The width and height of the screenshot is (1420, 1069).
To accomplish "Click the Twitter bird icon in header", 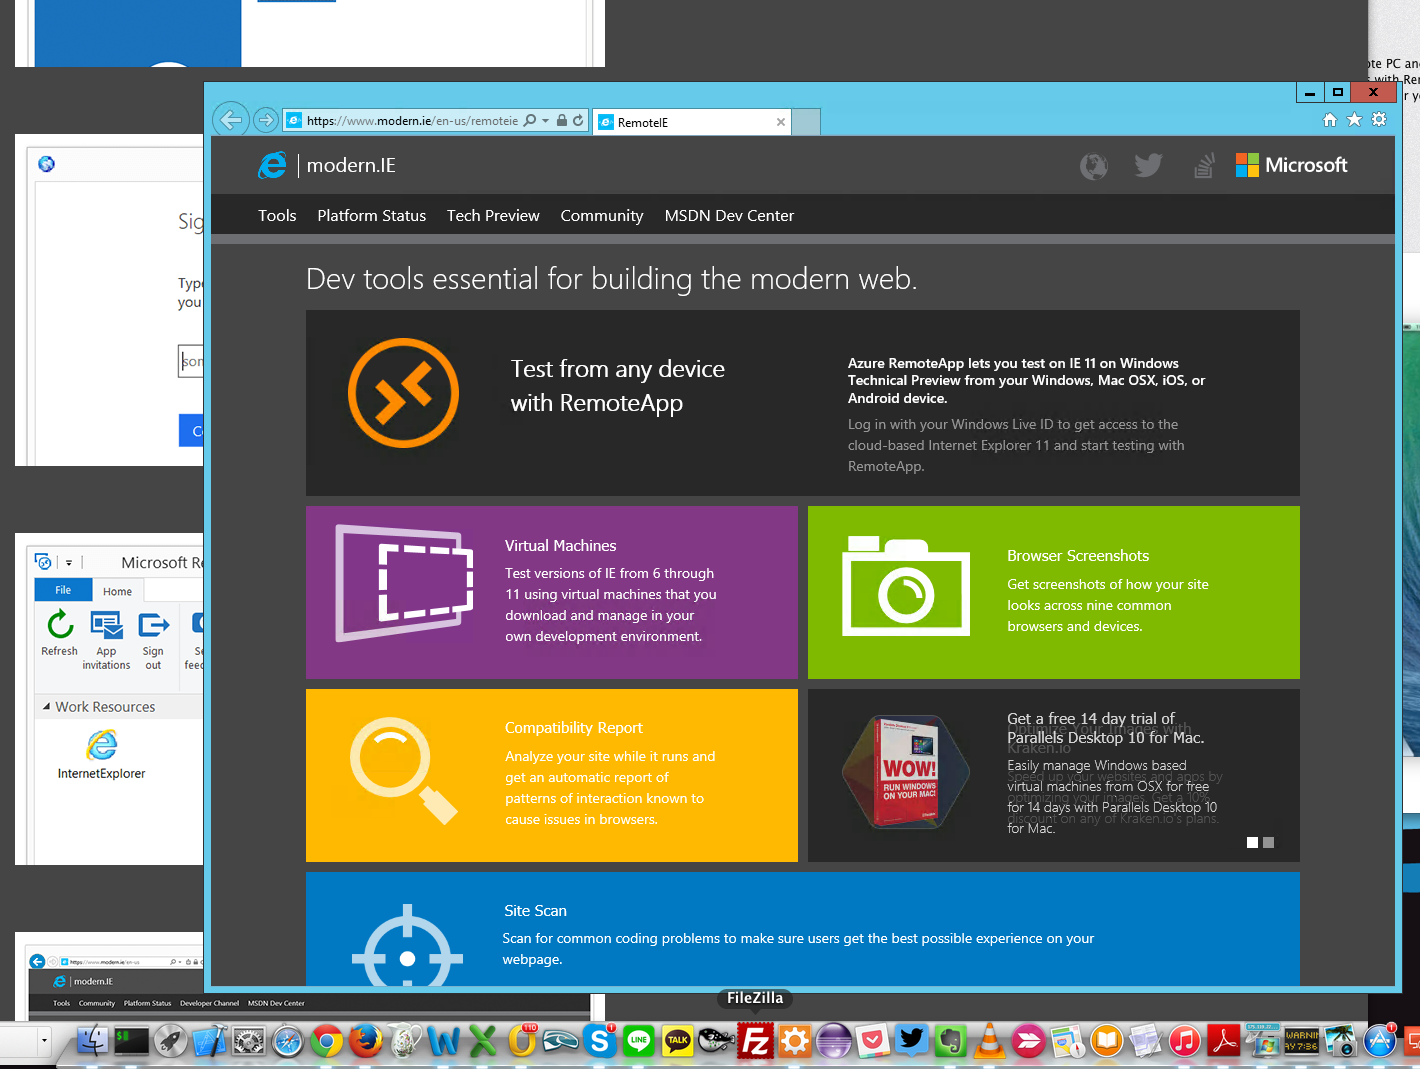I will 1148,165.
